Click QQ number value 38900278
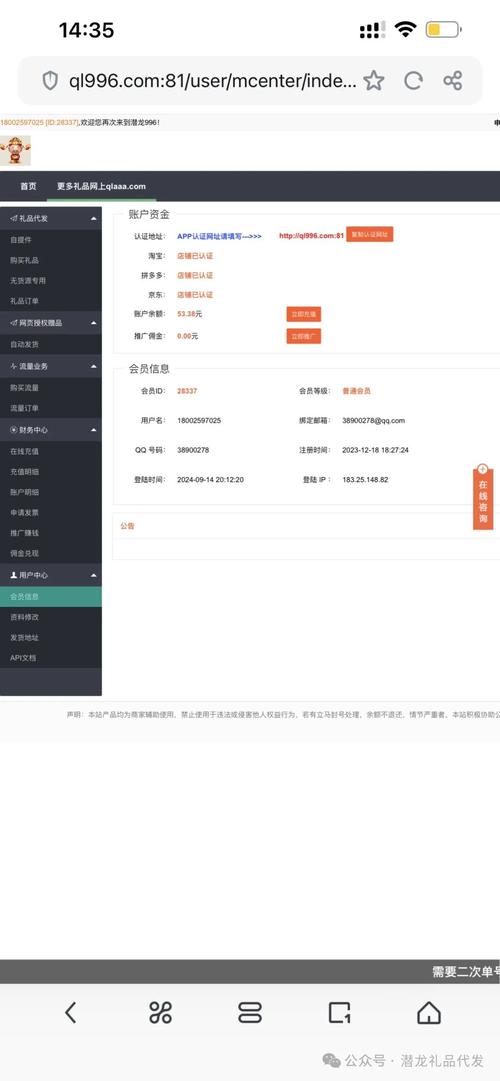The height and width of the screenshot is (1081, 500). tap(193, 450)
